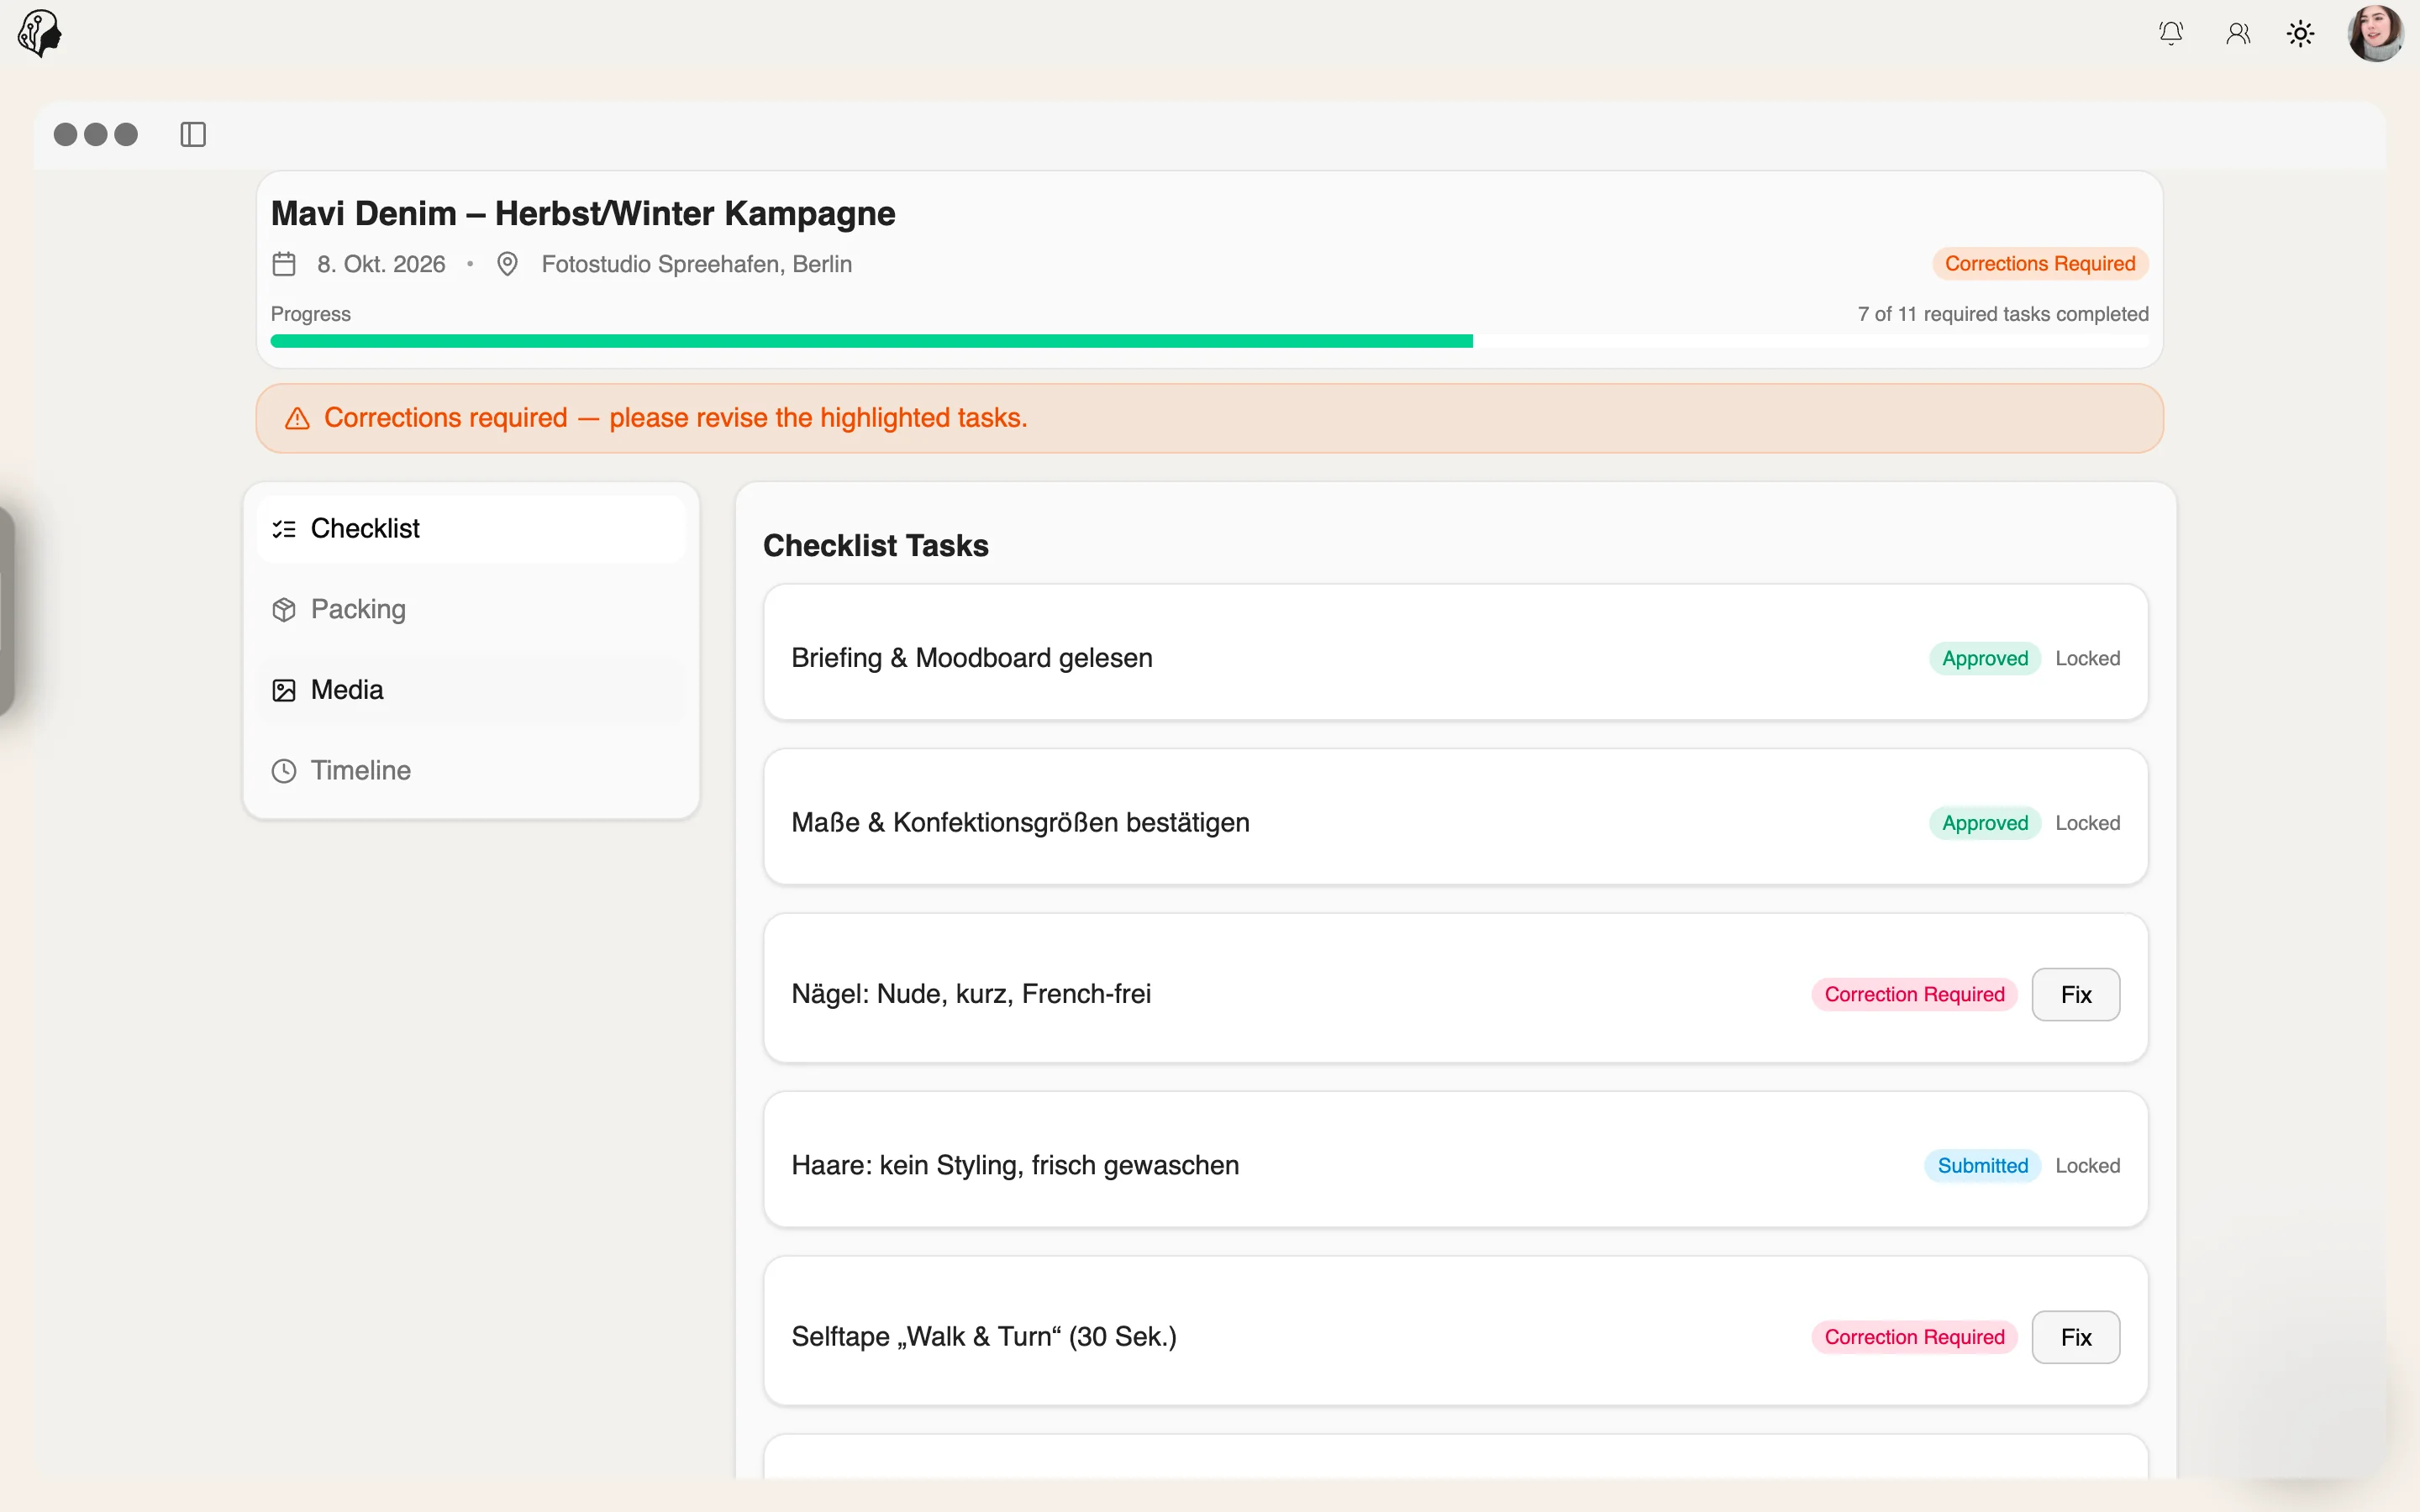Click the Media image icon
2420x1512 pixels.
[284, 690]
